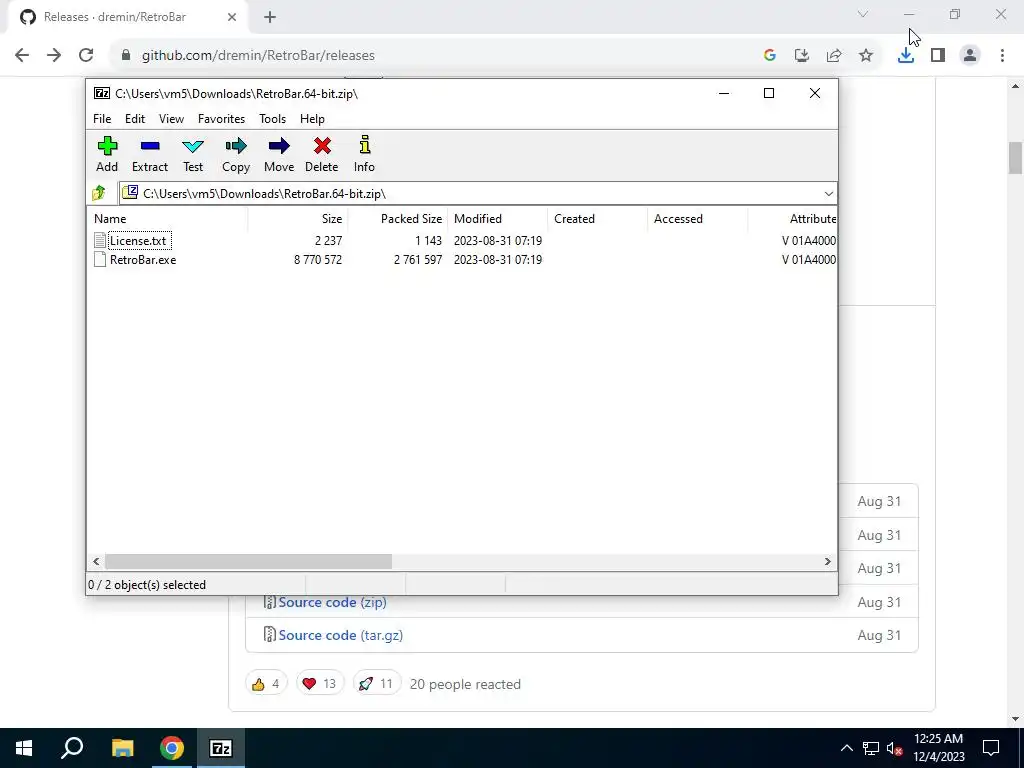Screen dimensions: 1024x768
Task: Select the Releases dremin/RetroBar tab
Action: [x=127, y=18]
